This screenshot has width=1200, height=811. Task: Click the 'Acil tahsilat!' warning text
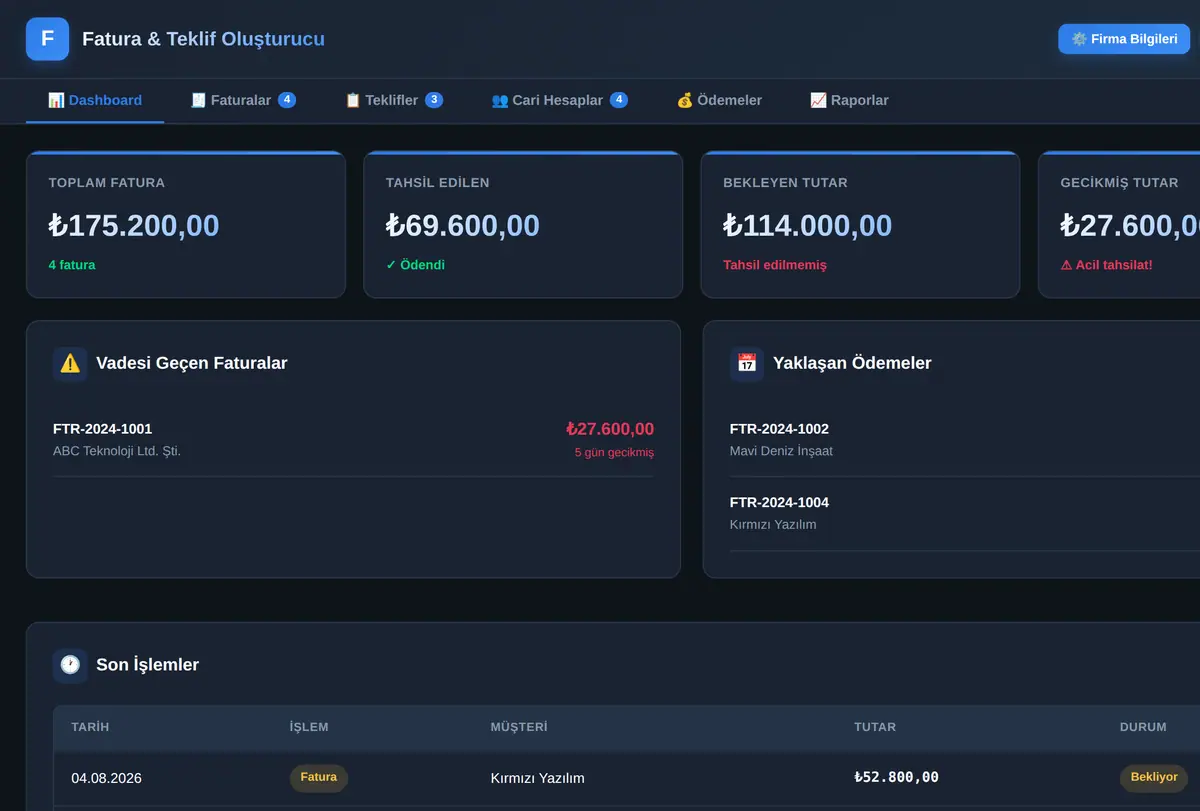[x=1107, y=265]
